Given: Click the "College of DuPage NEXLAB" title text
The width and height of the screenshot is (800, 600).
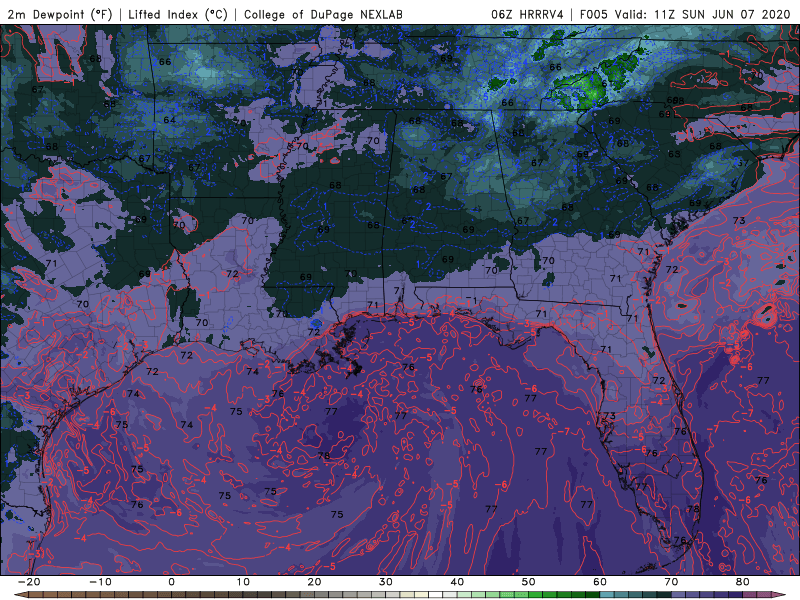Looking at the screenshot, I should (323, 14).
